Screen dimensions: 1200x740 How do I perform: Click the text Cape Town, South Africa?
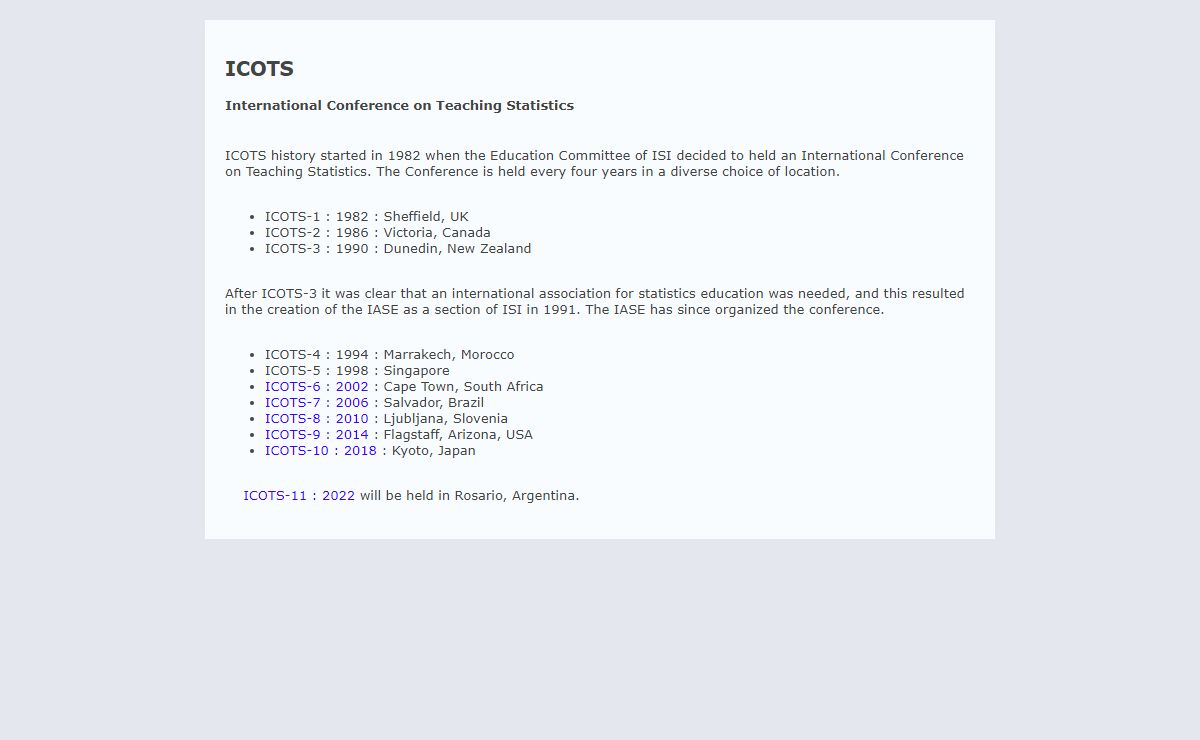click(464, 386)
